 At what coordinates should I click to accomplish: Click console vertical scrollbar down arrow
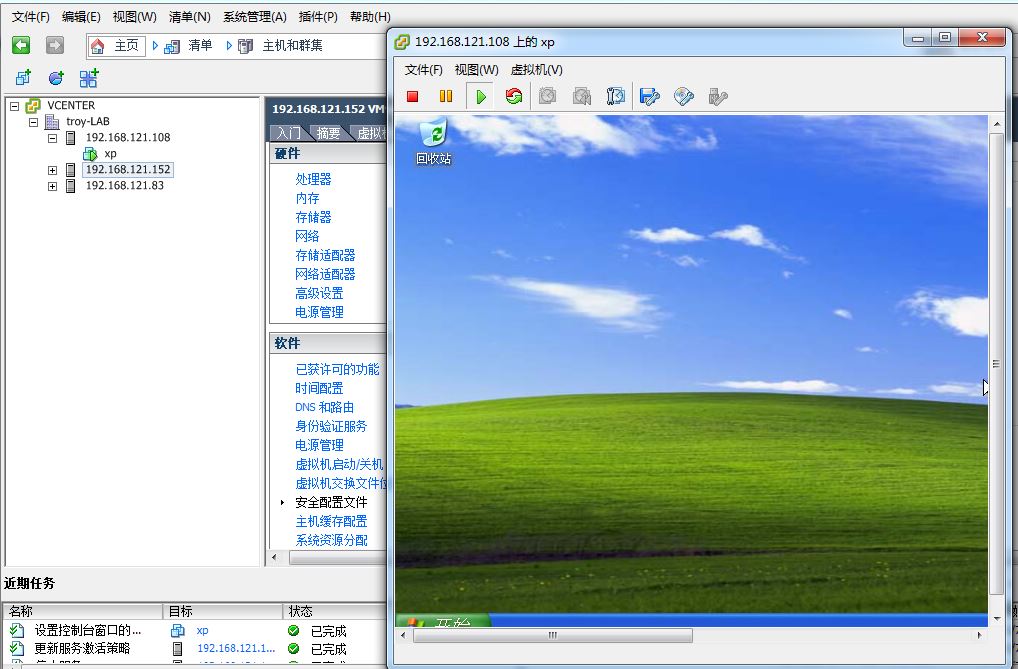point(997,619)
